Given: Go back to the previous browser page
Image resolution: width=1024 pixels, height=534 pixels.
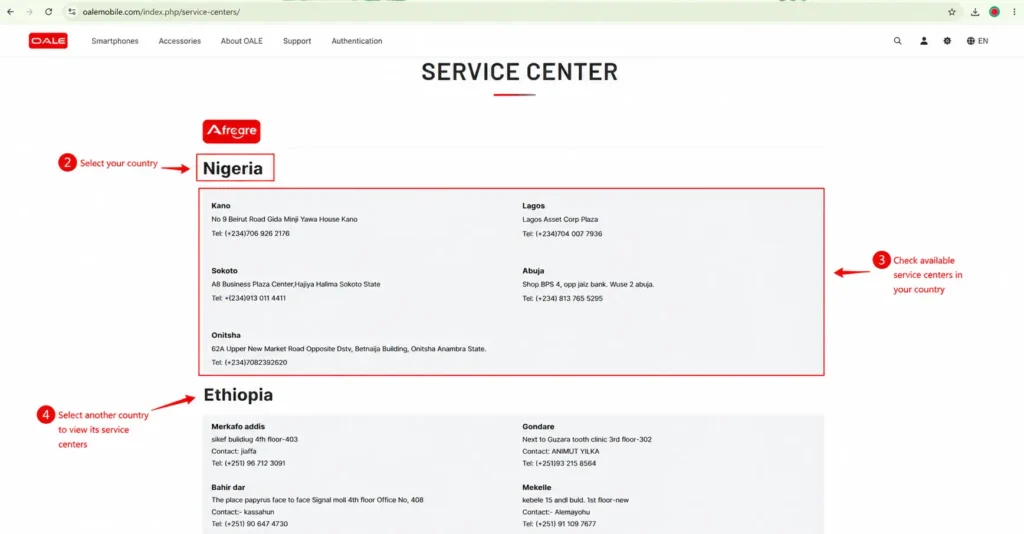Looking at the screenshot, I should [x=10, y=12].
